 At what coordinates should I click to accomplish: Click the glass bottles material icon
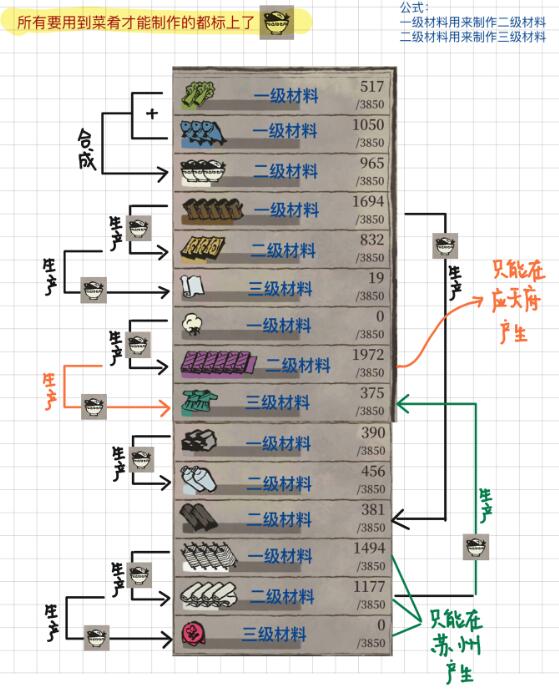pyautogui.click(x=198, y=480)
